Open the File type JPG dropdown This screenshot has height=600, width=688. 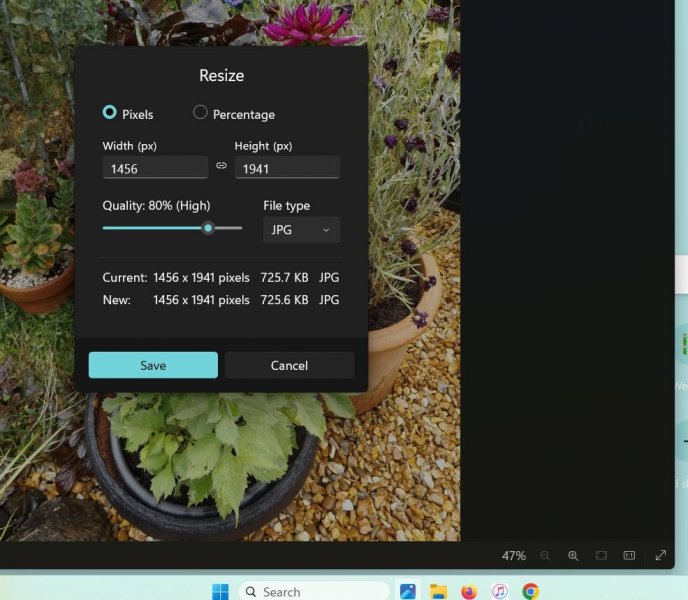(301, 230)
